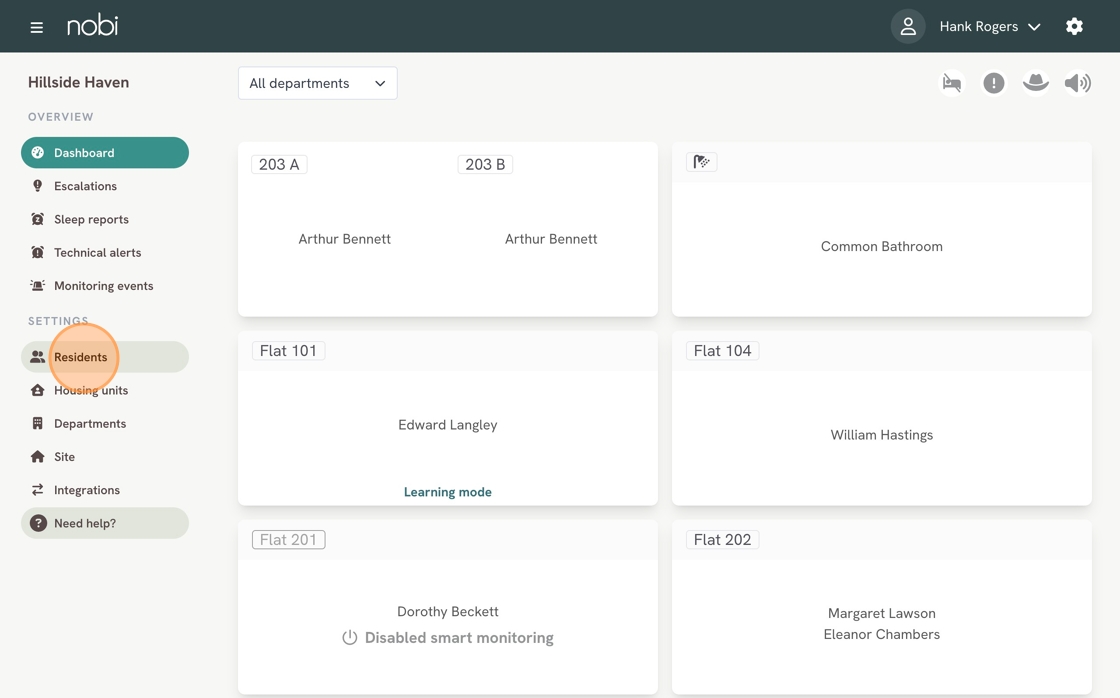Select Technical alerts menu item
The image size is (1120, 698).
click(x=97, y=253)
